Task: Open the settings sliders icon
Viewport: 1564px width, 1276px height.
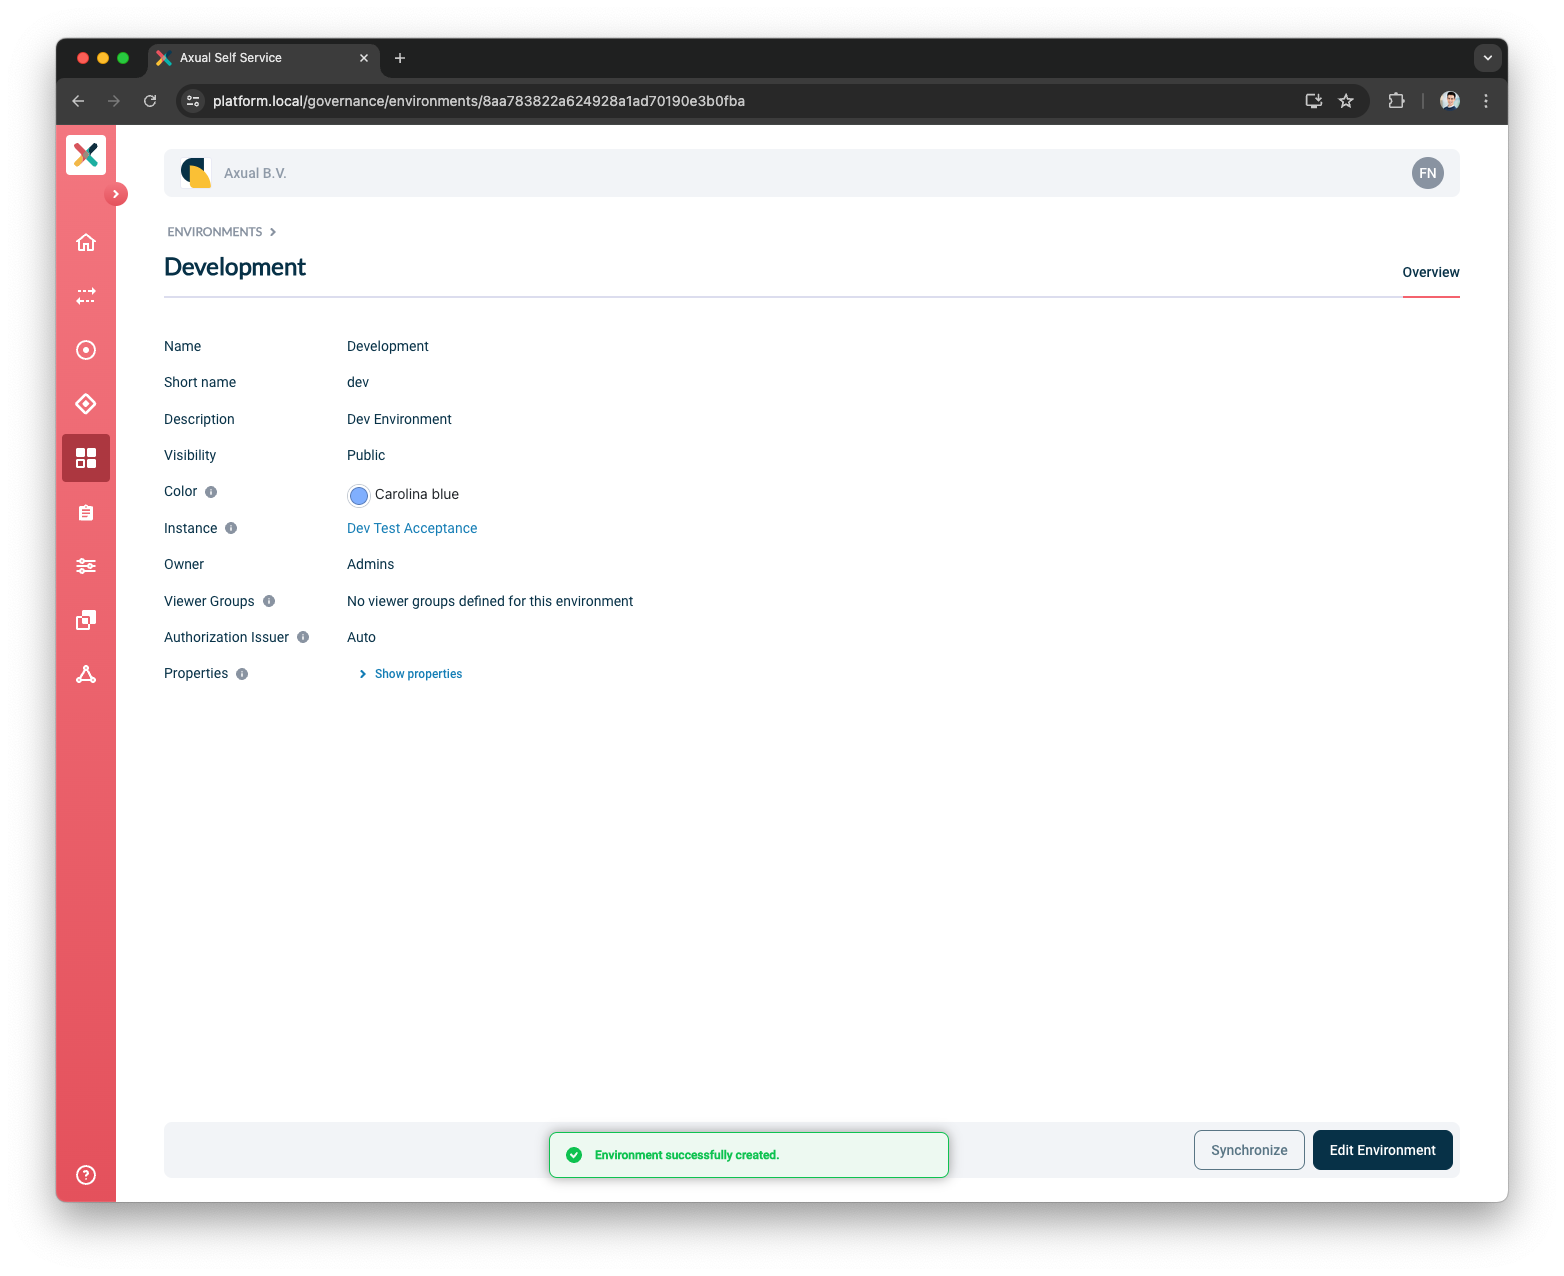Action: point(85,566)
